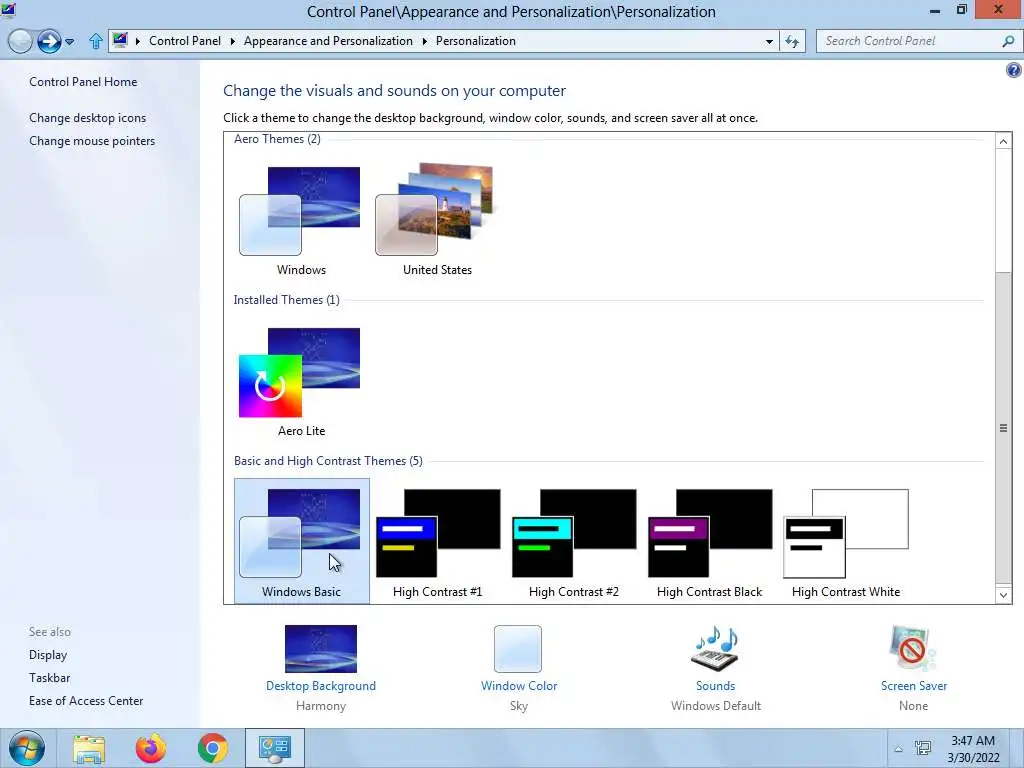
Task: Click the window title bar system icon
Action: point(8,10)
